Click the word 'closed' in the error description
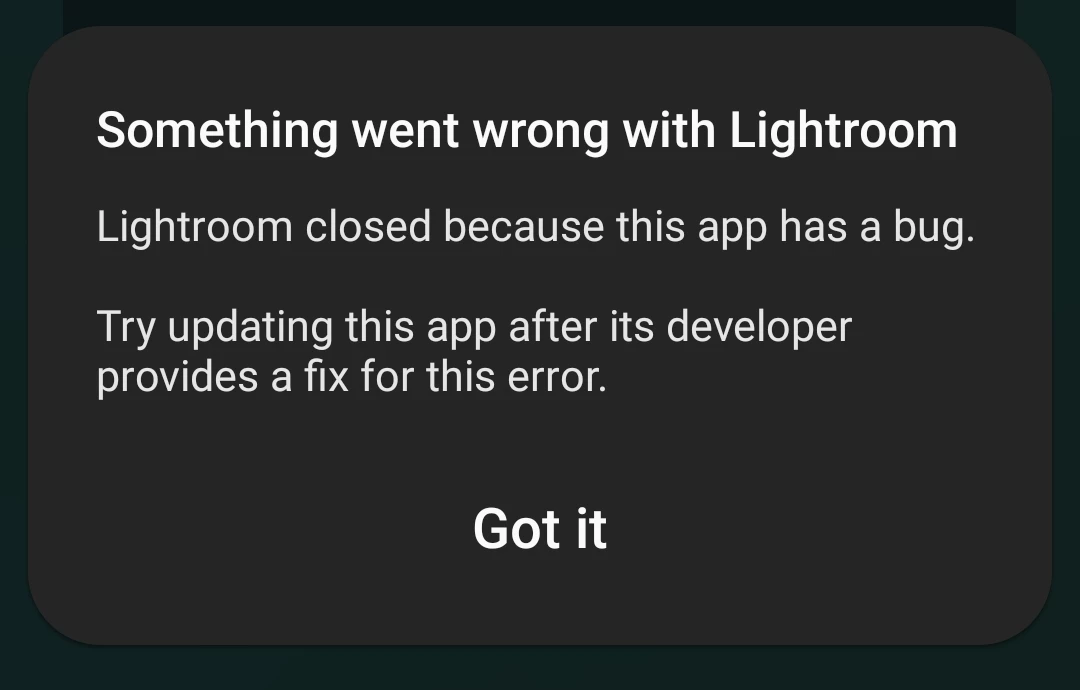 (368, 227)
